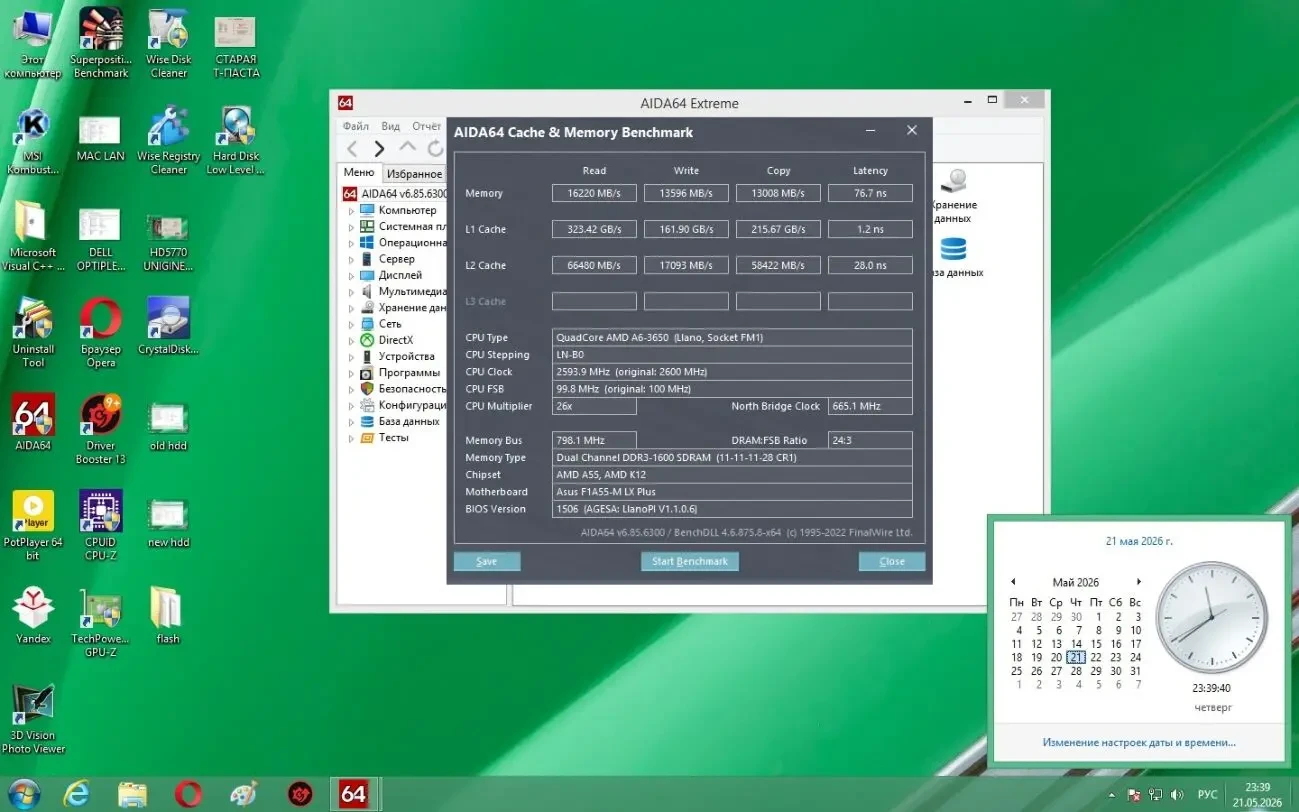This screenshot has height=812, width=1299.
Task: Select the Wise Registry Cleaner icon
Action: tap(168, 140)
